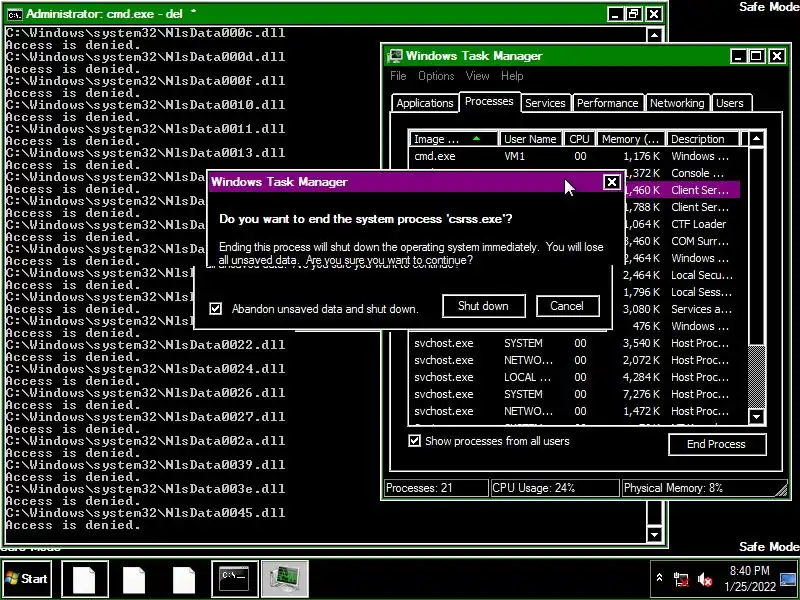Click the show desktop monitor icon
Image resolution: width=800 pixels, height=600 pixels.
tap(788, 580)
